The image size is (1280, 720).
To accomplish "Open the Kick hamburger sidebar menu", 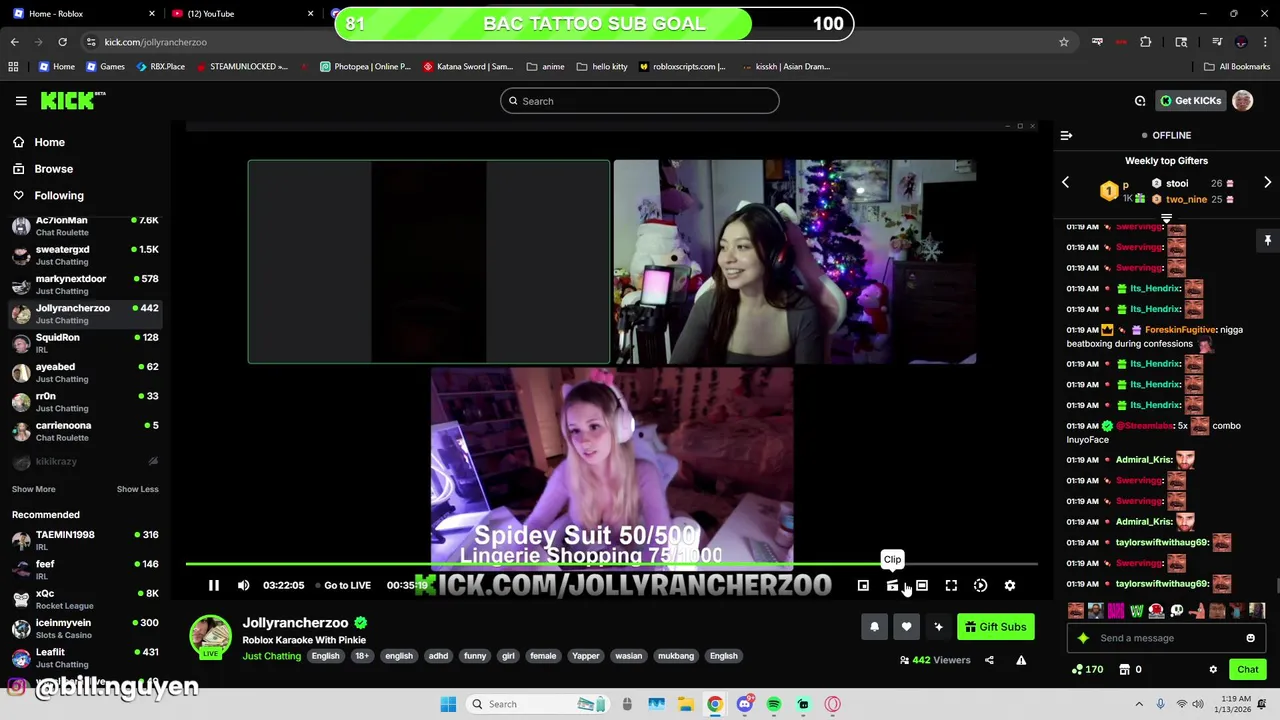I will 21,101.
